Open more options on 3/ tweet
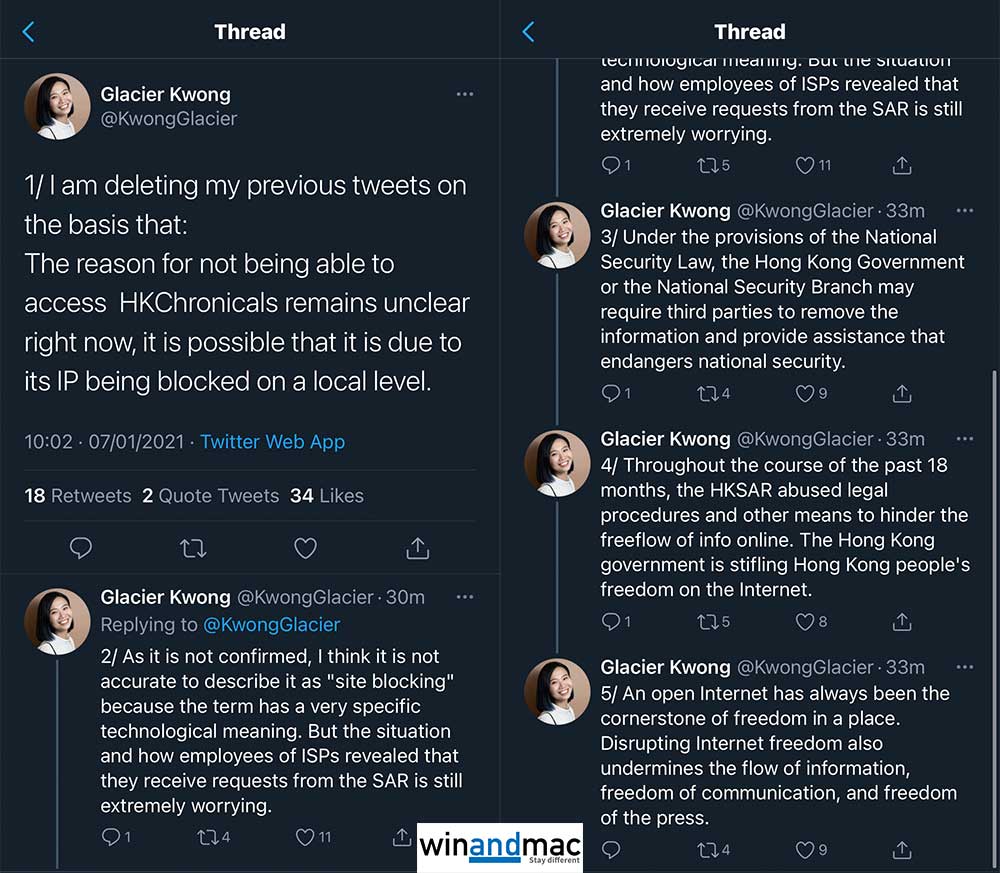 click(964, 211)
